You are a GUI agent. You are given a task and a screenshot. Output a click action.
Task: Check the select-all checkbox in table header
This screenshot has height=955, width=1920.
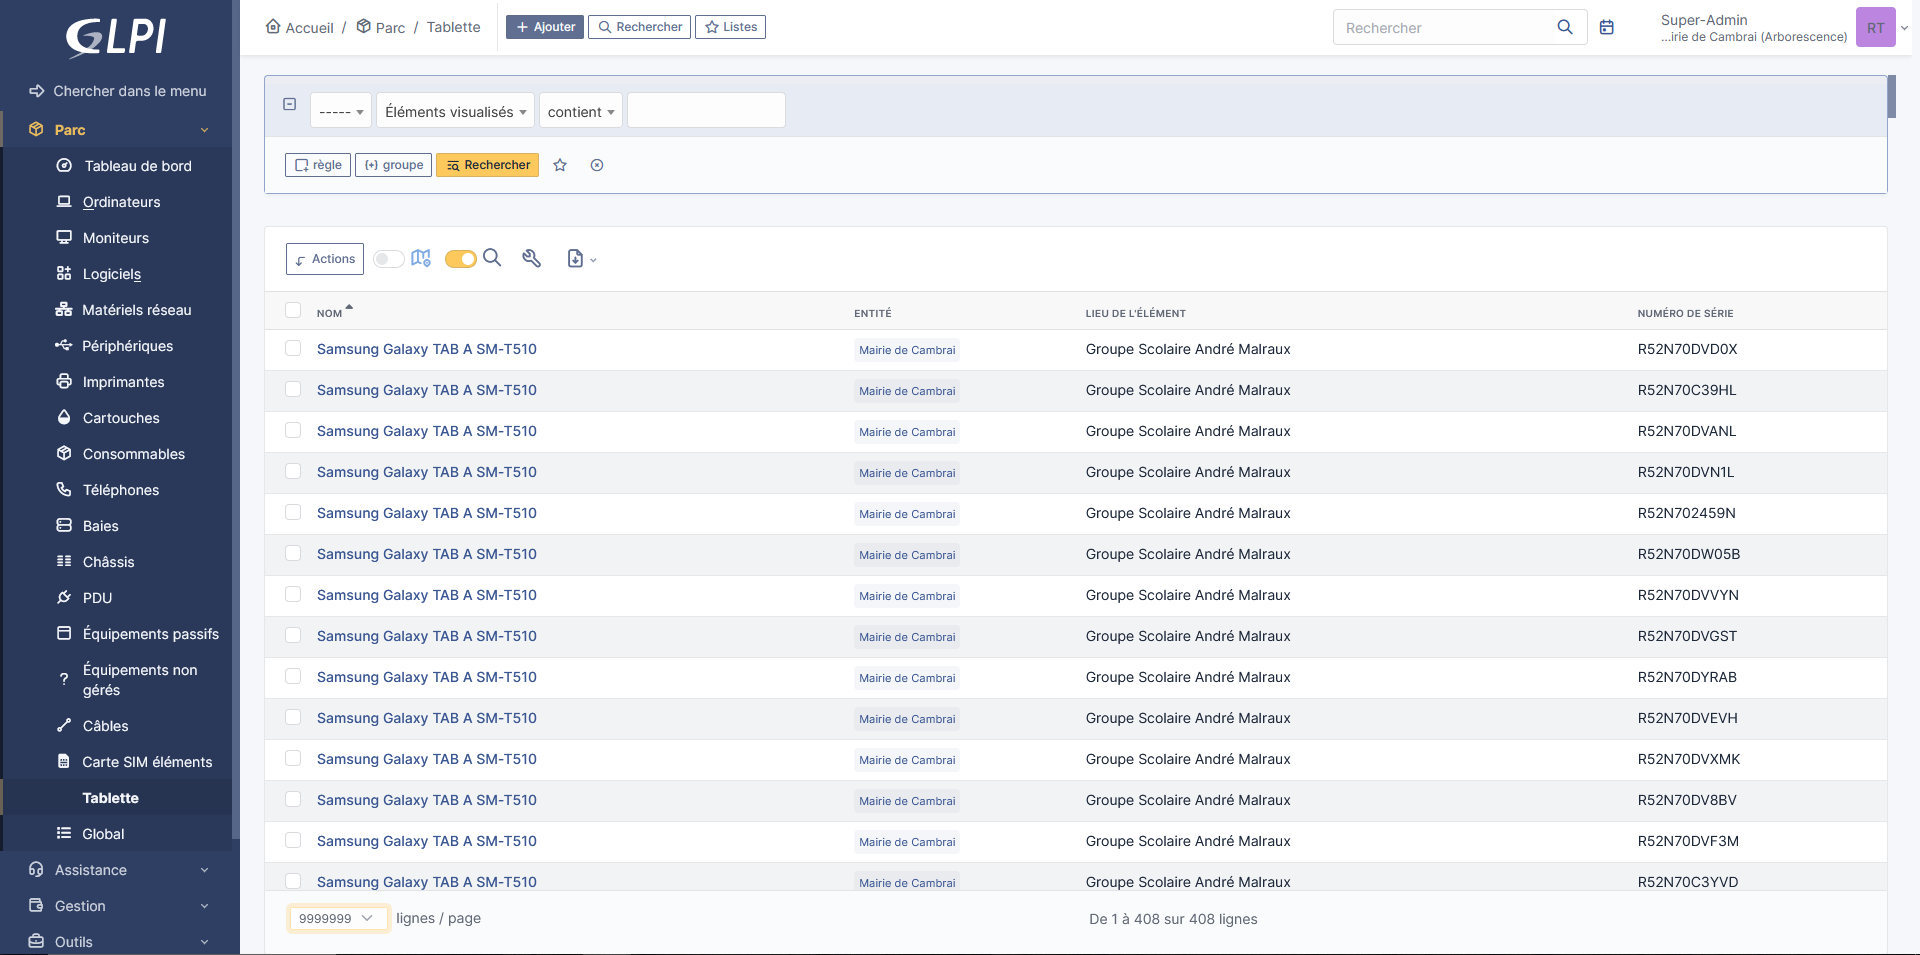293,311
